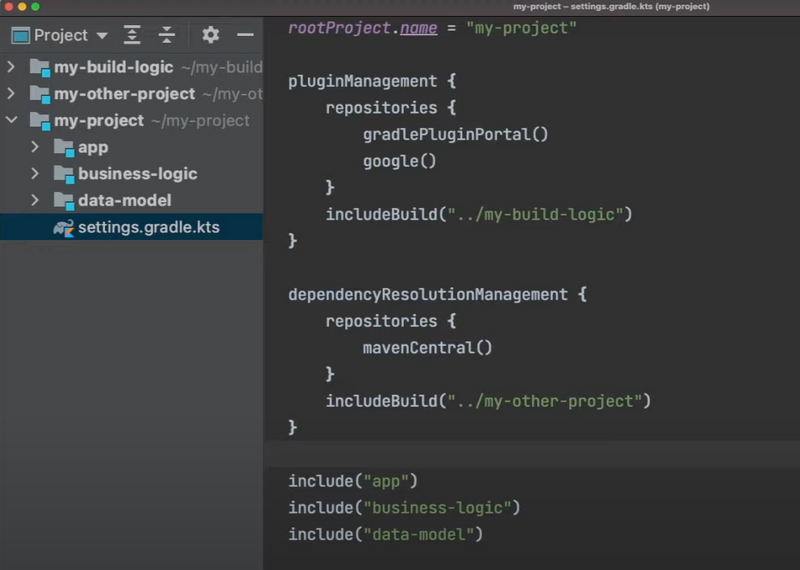Hide the Project panel with minus icon

tap(245, 35)
